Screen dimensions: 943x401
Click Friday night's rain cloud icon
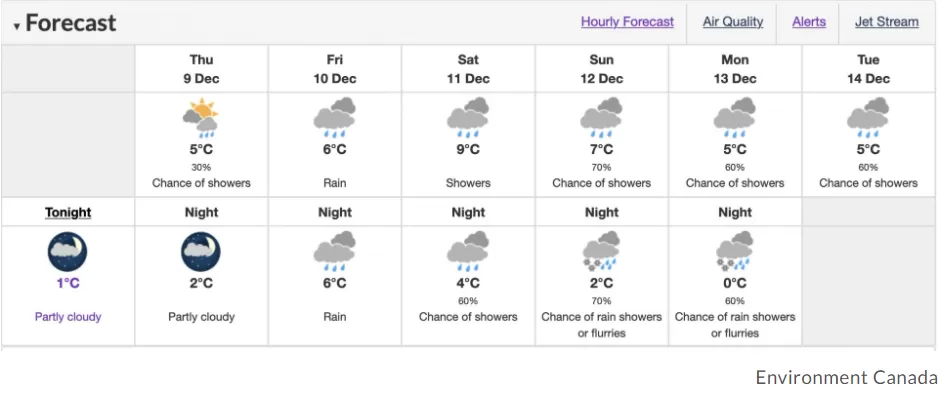[x=335, y=252]
